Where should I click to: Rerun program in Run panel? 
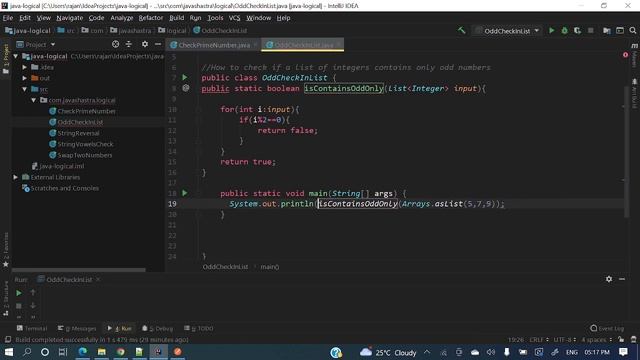[19, 293]
